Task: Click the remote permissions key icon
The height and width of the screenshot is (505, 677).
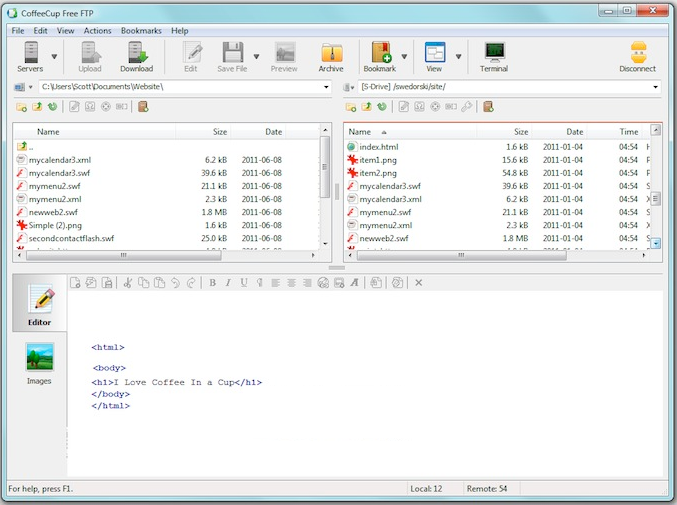Action: point(467,107)
